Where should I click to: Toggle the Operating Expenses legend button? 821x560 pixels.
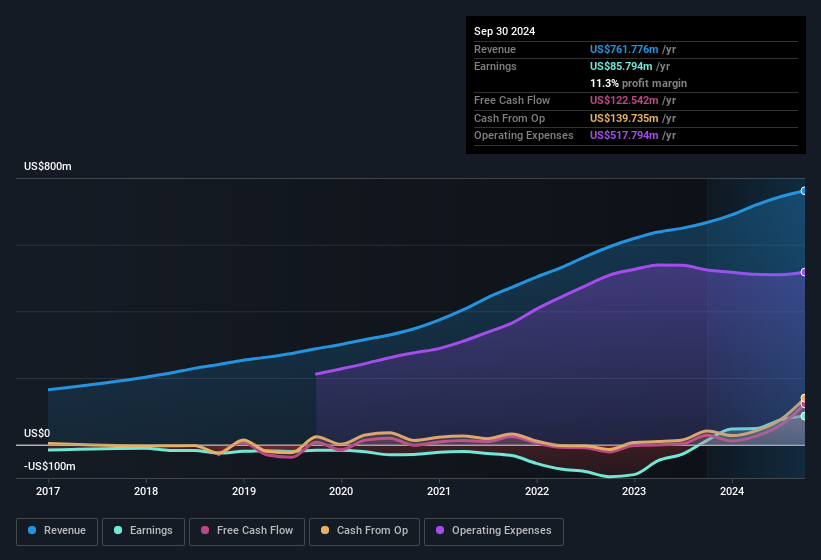coord(494,531)
